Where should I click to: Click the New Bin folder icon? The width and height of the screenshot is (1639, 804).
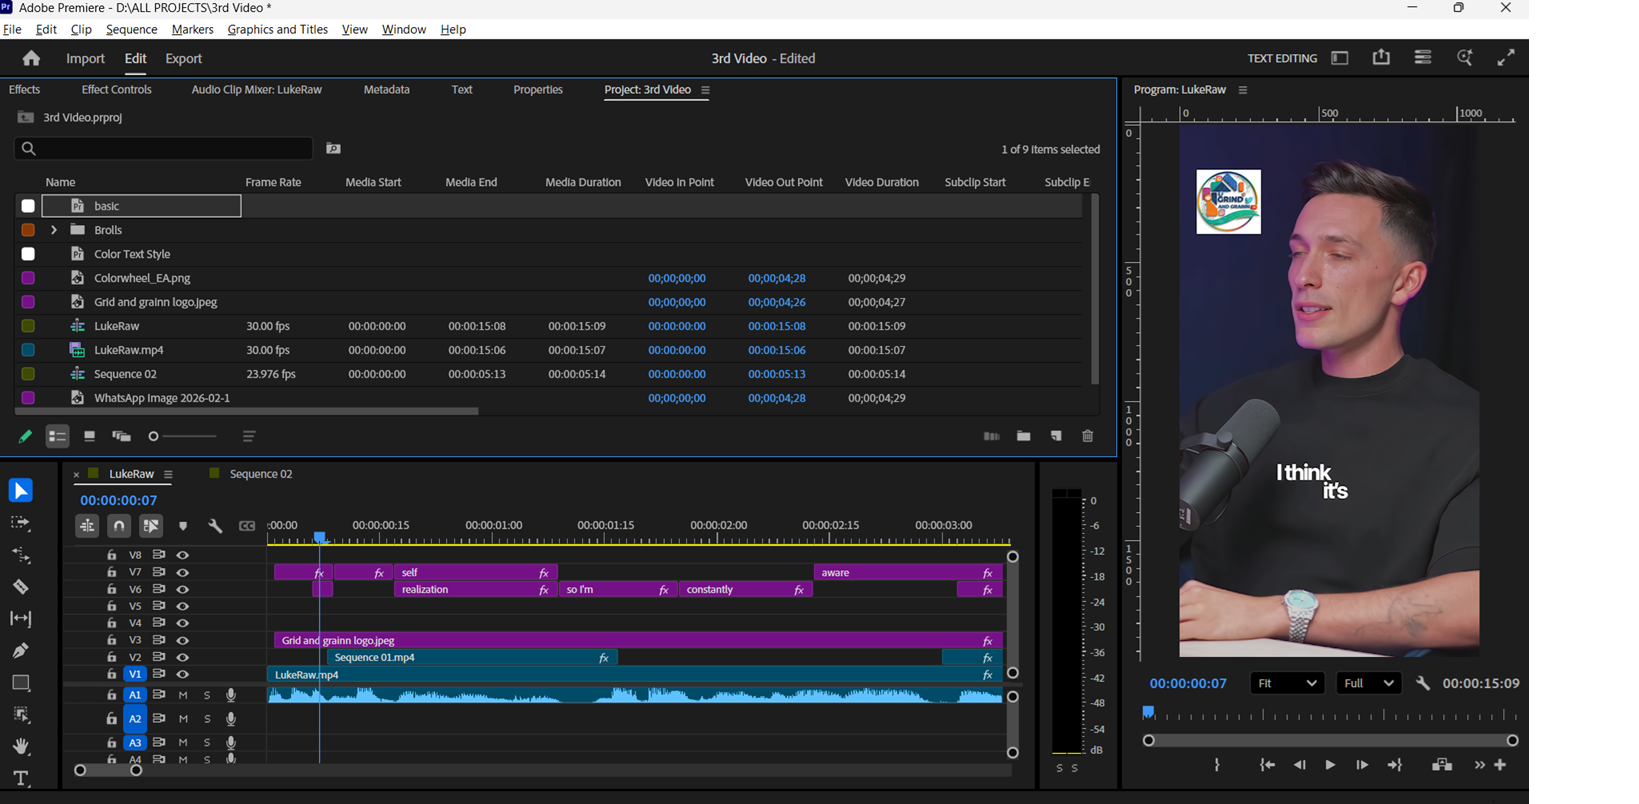coord(1023,436)
